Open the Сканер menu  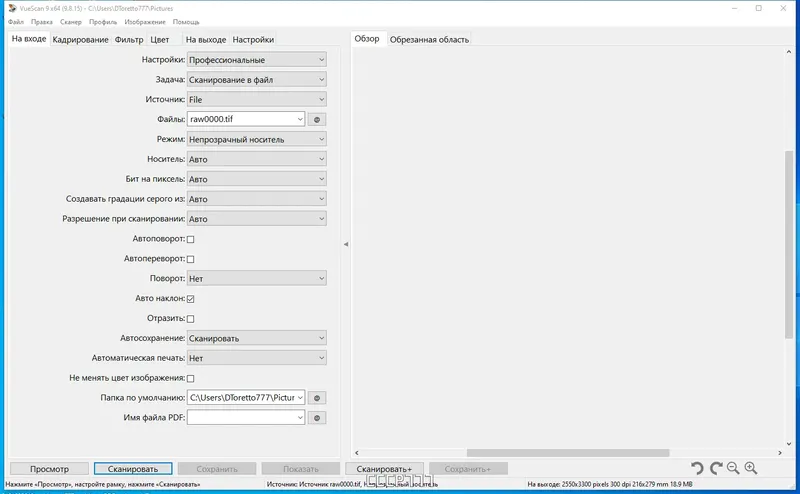pyautogui.click(x=71, y=22)
